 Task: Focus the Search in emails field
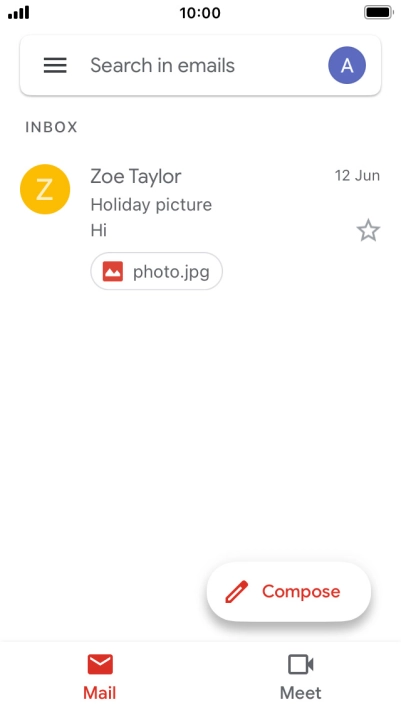point(200,65)
